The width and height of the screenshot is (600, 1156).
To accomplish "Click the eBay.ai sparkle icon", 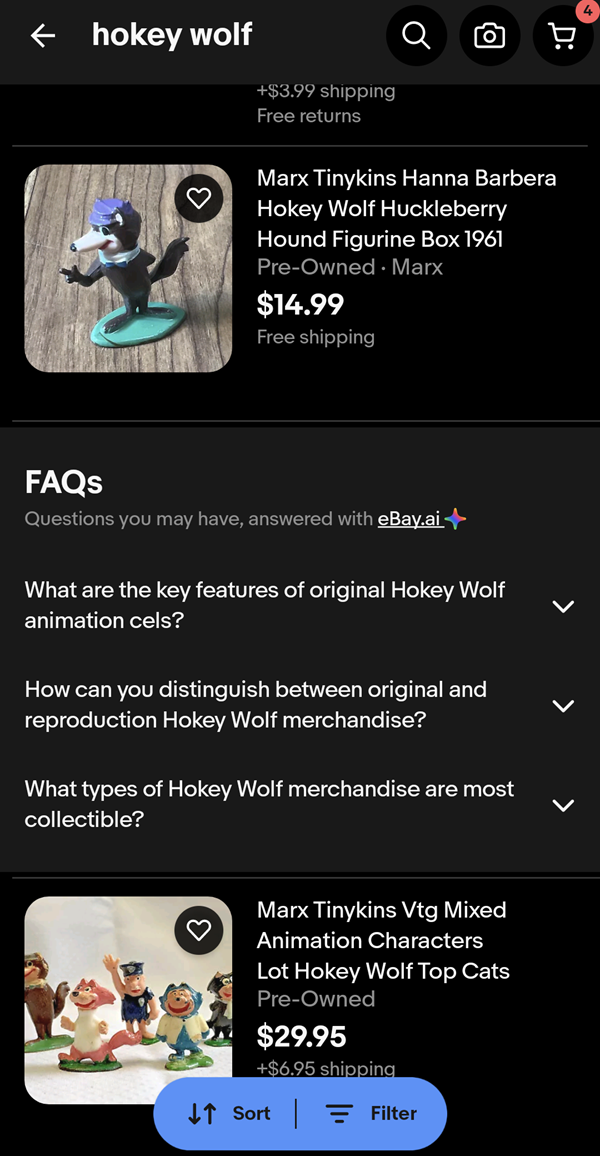I will (x=456, y=518).
